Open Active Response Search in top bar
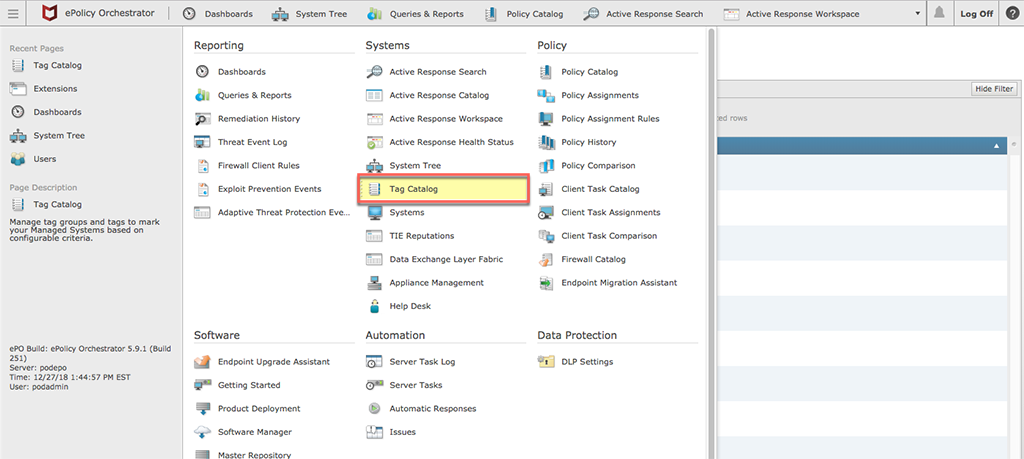The width and height of the screenshot is (1024, 459). pos(643,13)
